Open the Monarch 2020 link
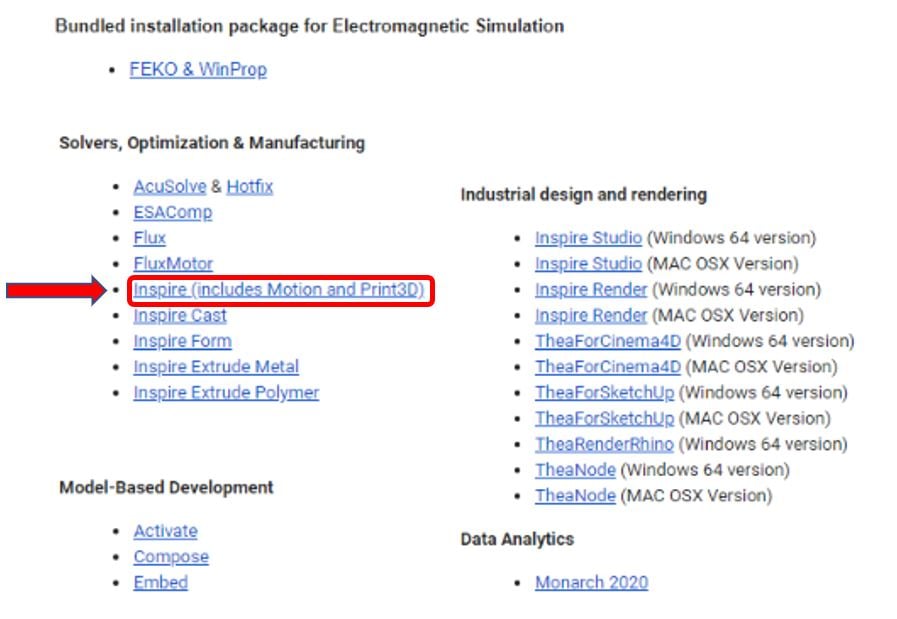Viewport: 897px width, 619px height. (x=592, y=582)
